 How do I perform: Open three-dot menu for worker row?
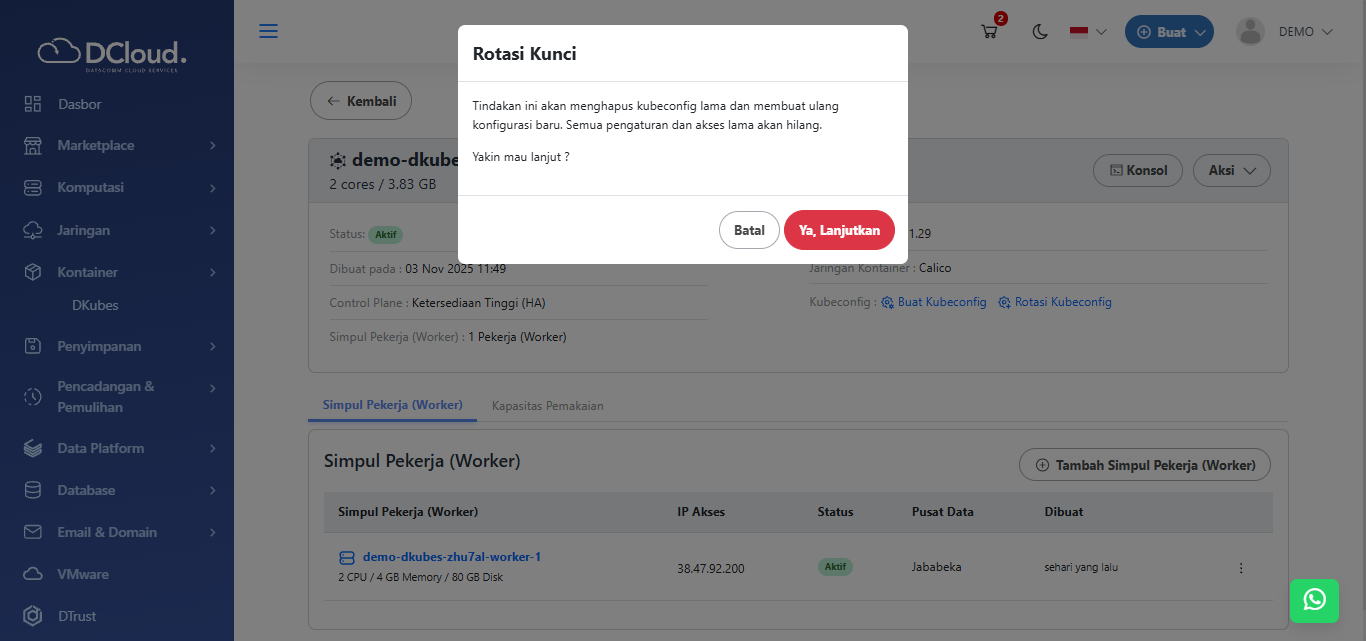click(1241, 568)
